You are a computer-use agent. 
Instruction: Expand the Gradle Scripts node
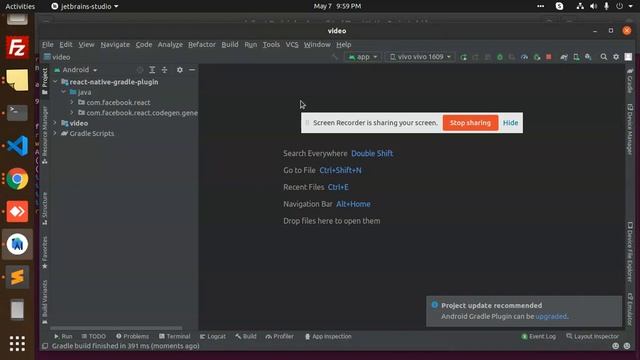pos(56,133)
